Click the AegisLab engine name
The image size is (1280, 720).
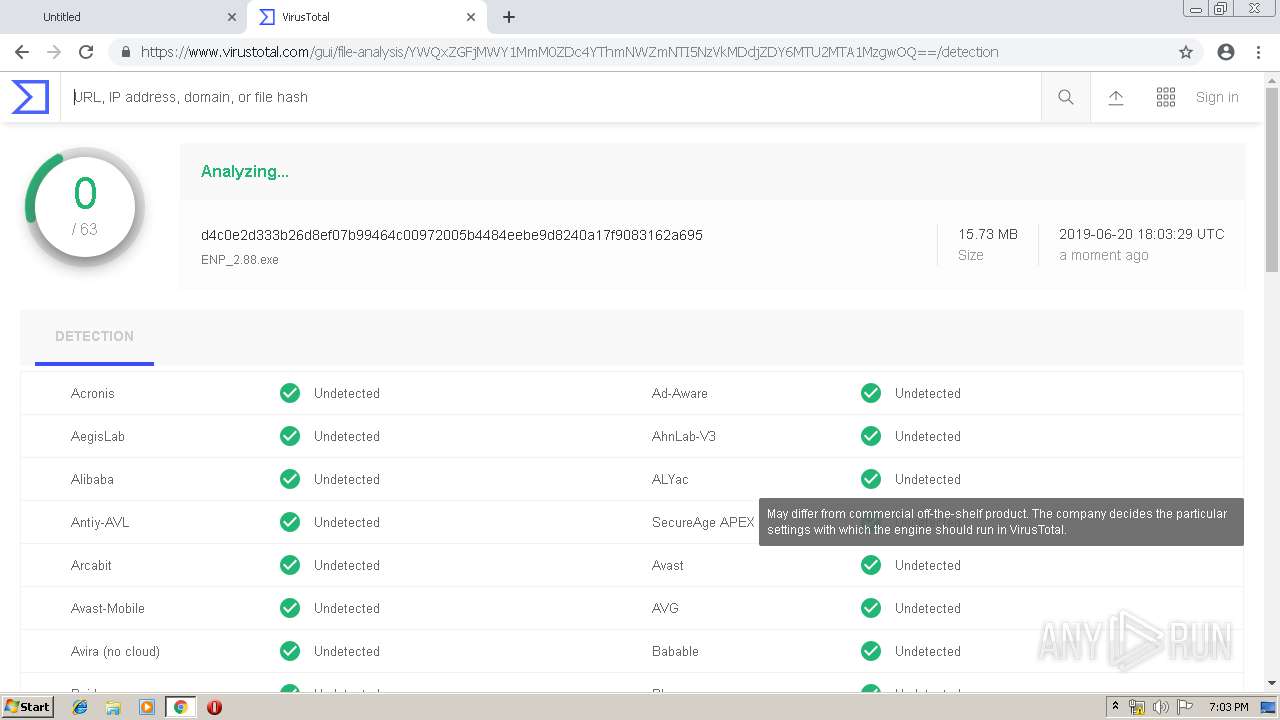click(98, 437)
